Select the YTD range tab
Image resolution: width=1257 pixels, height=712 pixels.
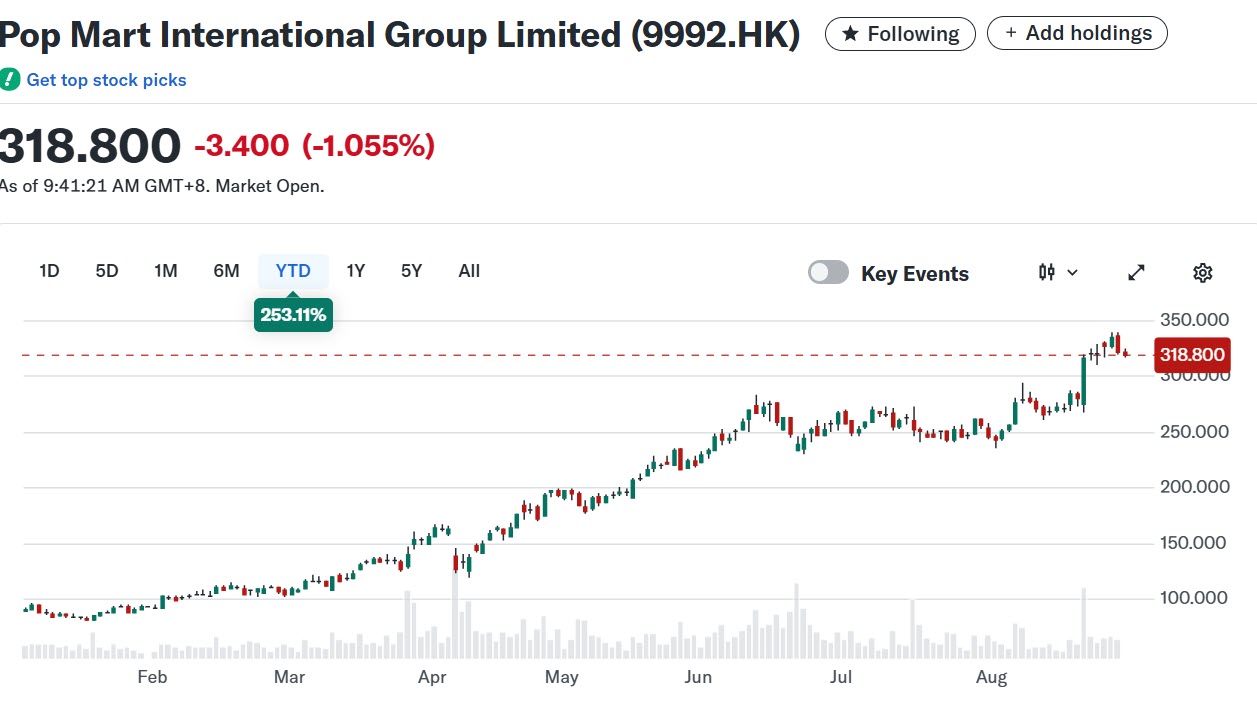click(293, 271)
